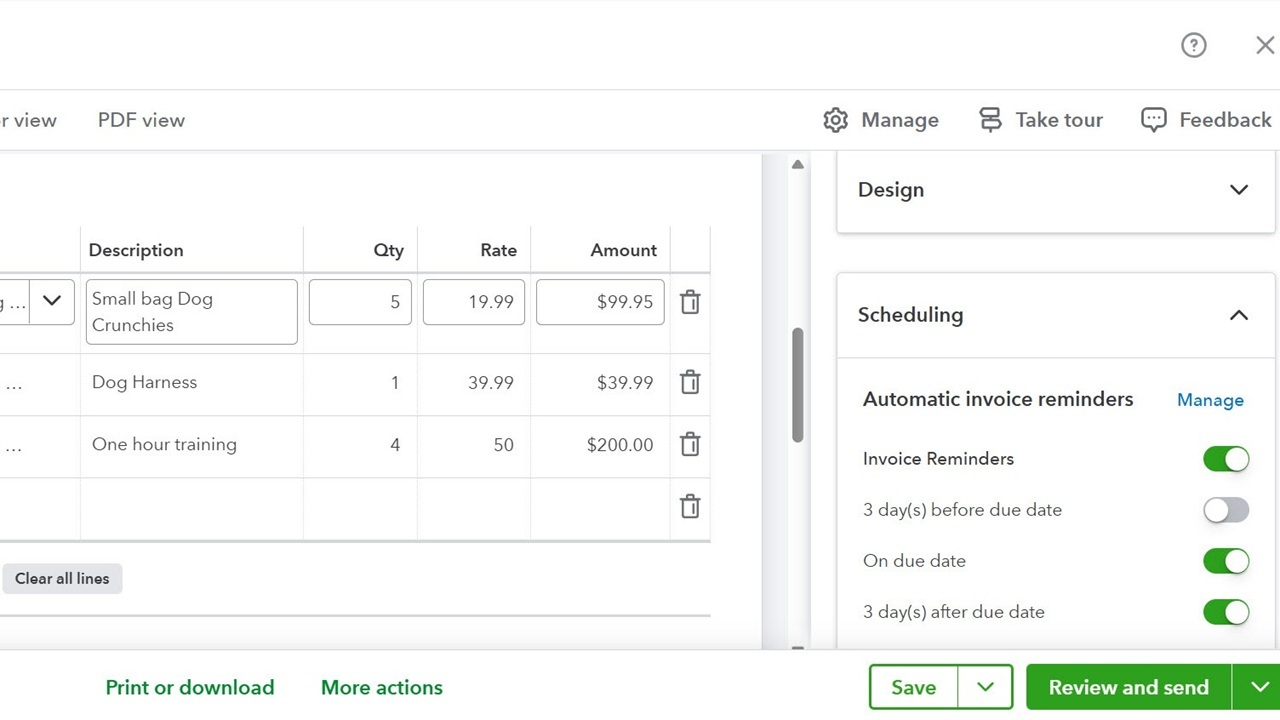Click rate 50 in One hour training row
The image size is (1280, 720).
pyautogui.click(x=474, y=445)
